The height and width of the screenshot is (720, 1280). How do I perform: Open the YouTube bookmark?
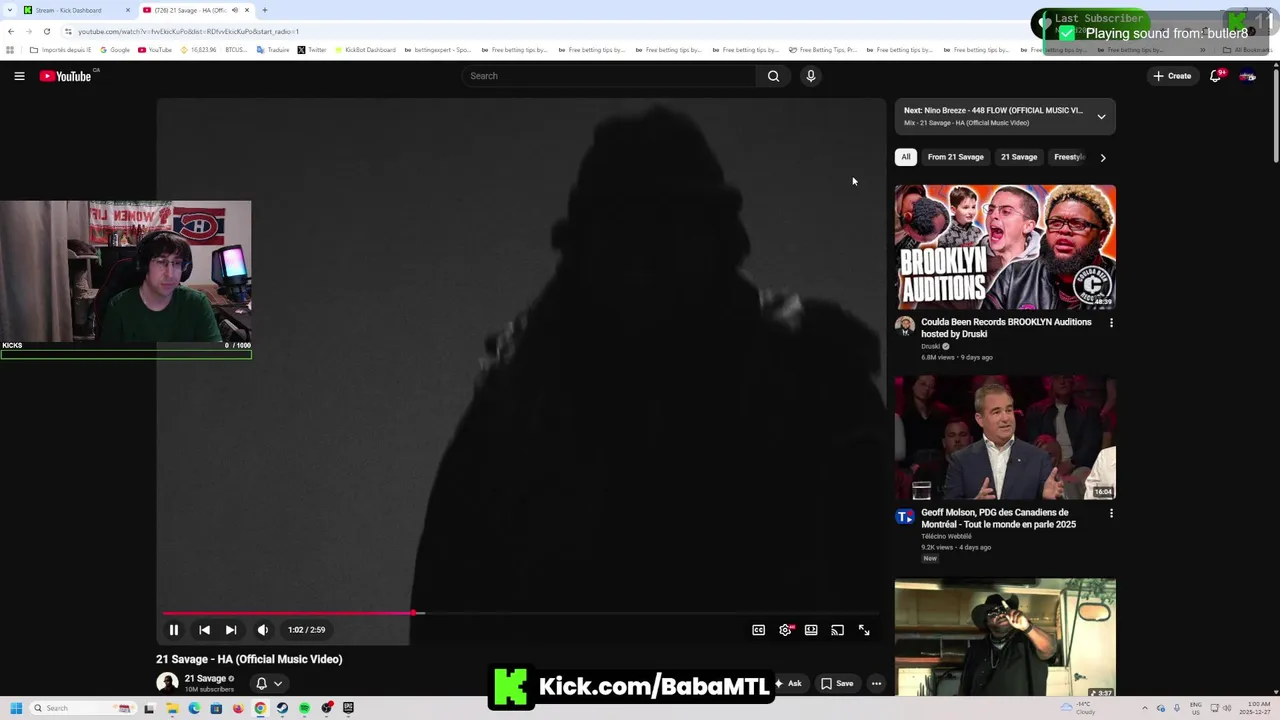155,50
